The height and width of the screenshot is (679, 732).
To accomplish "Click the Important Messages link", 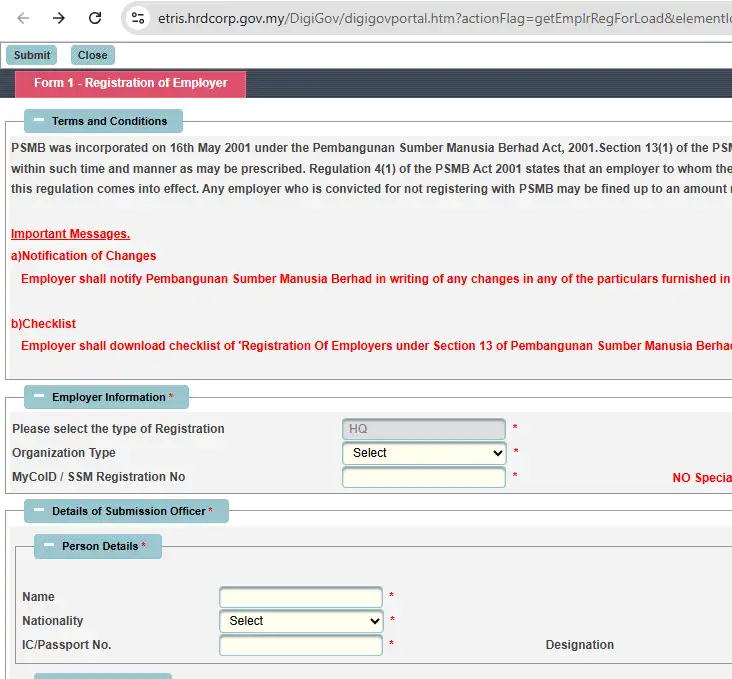I will [x=70, y=233].
